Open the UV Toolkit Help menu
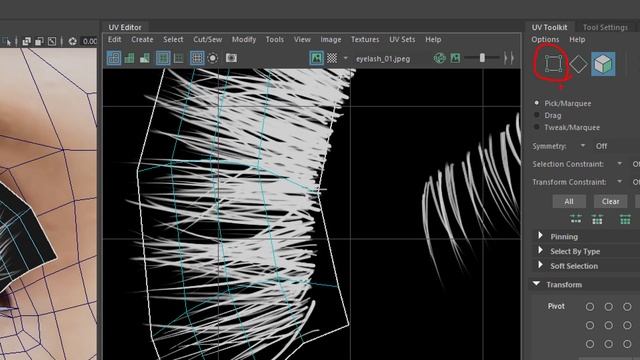The image size is (640, 360). [x=577, y=40]
